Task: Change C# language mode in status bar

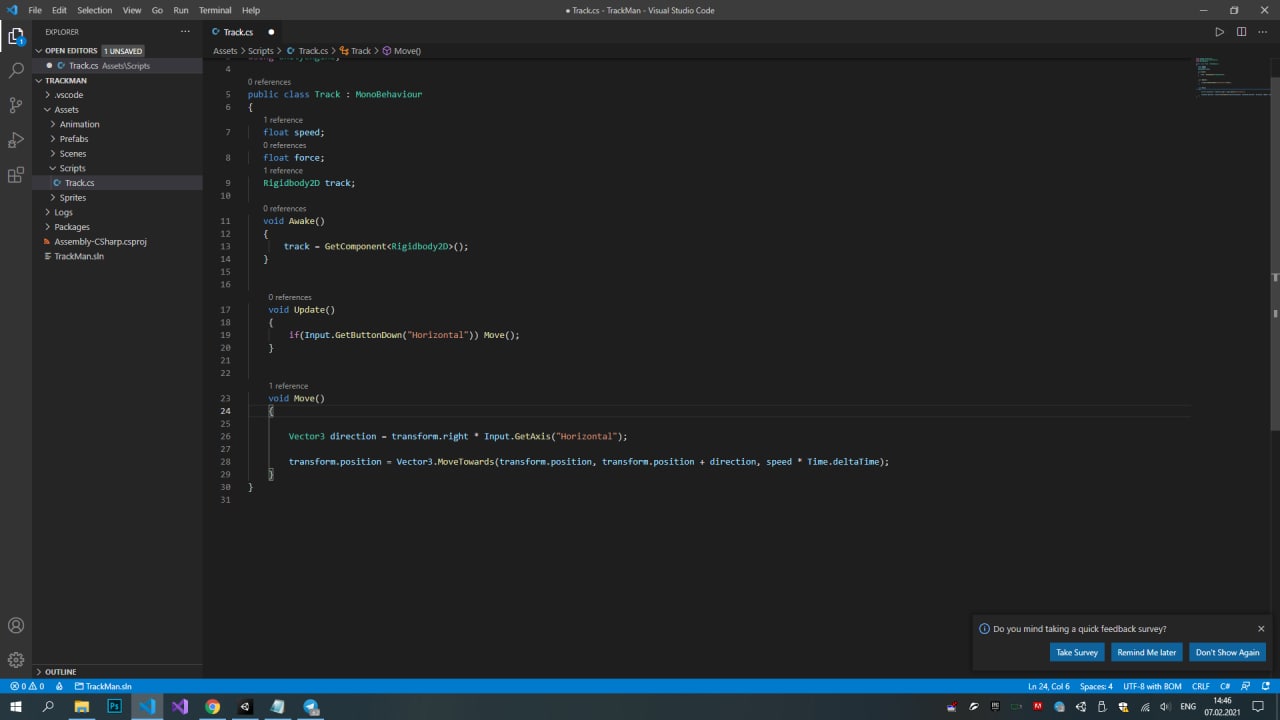Action: (1225, 687)
